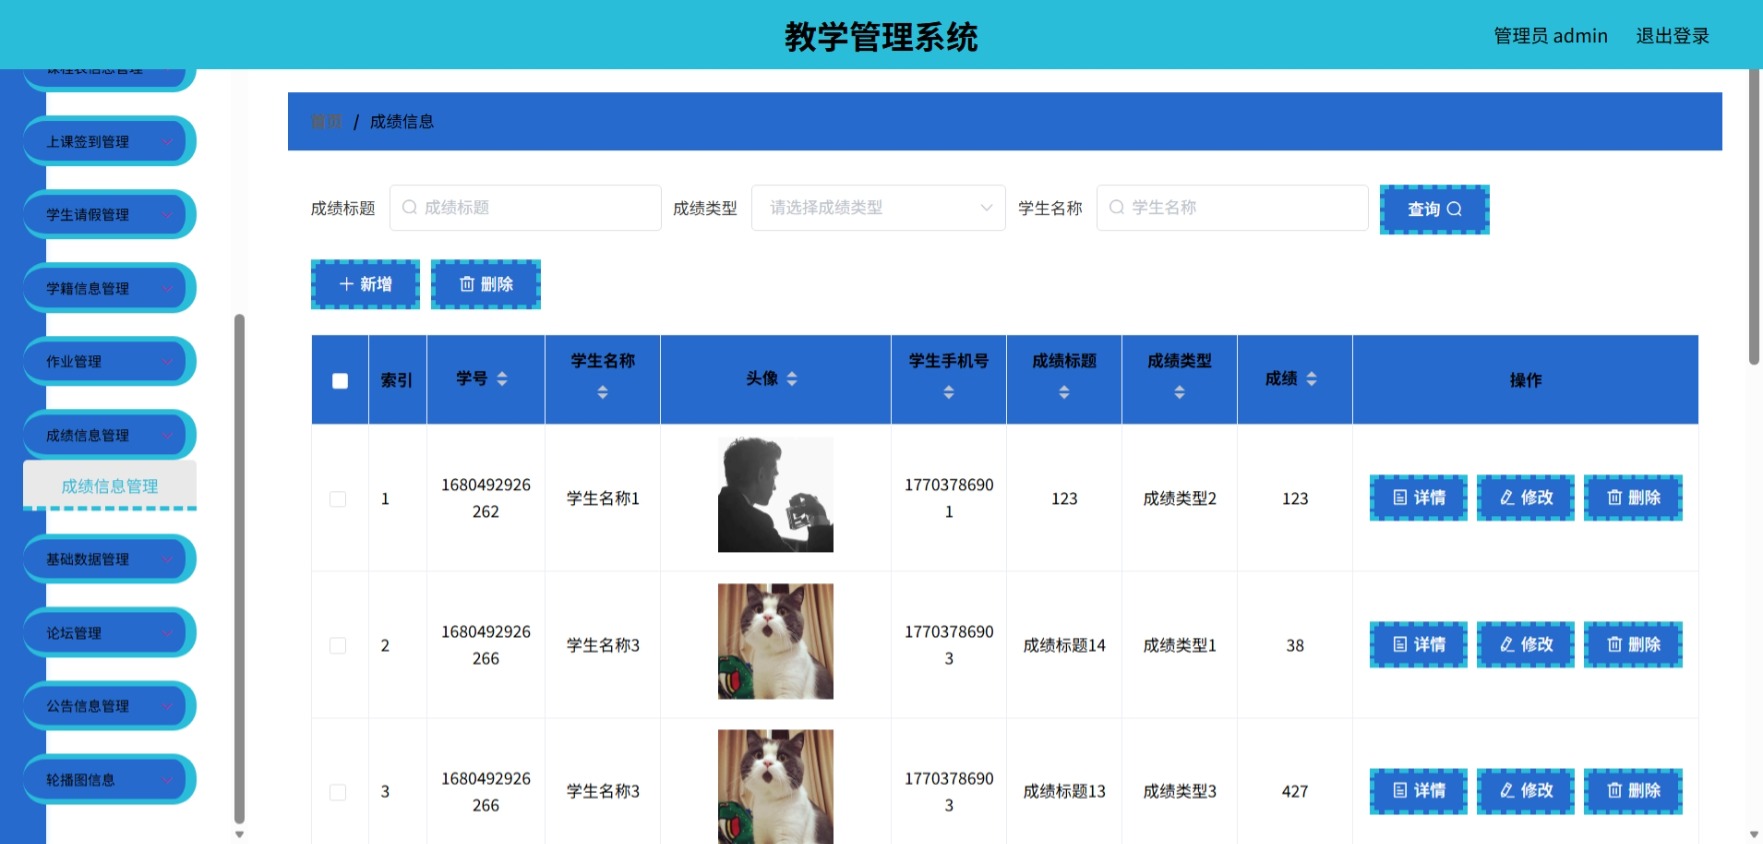Image resolution: width=1763 pixels, height=844 pixels.
Task: Click the cat avatar in row 2
Action: point(775,641)
